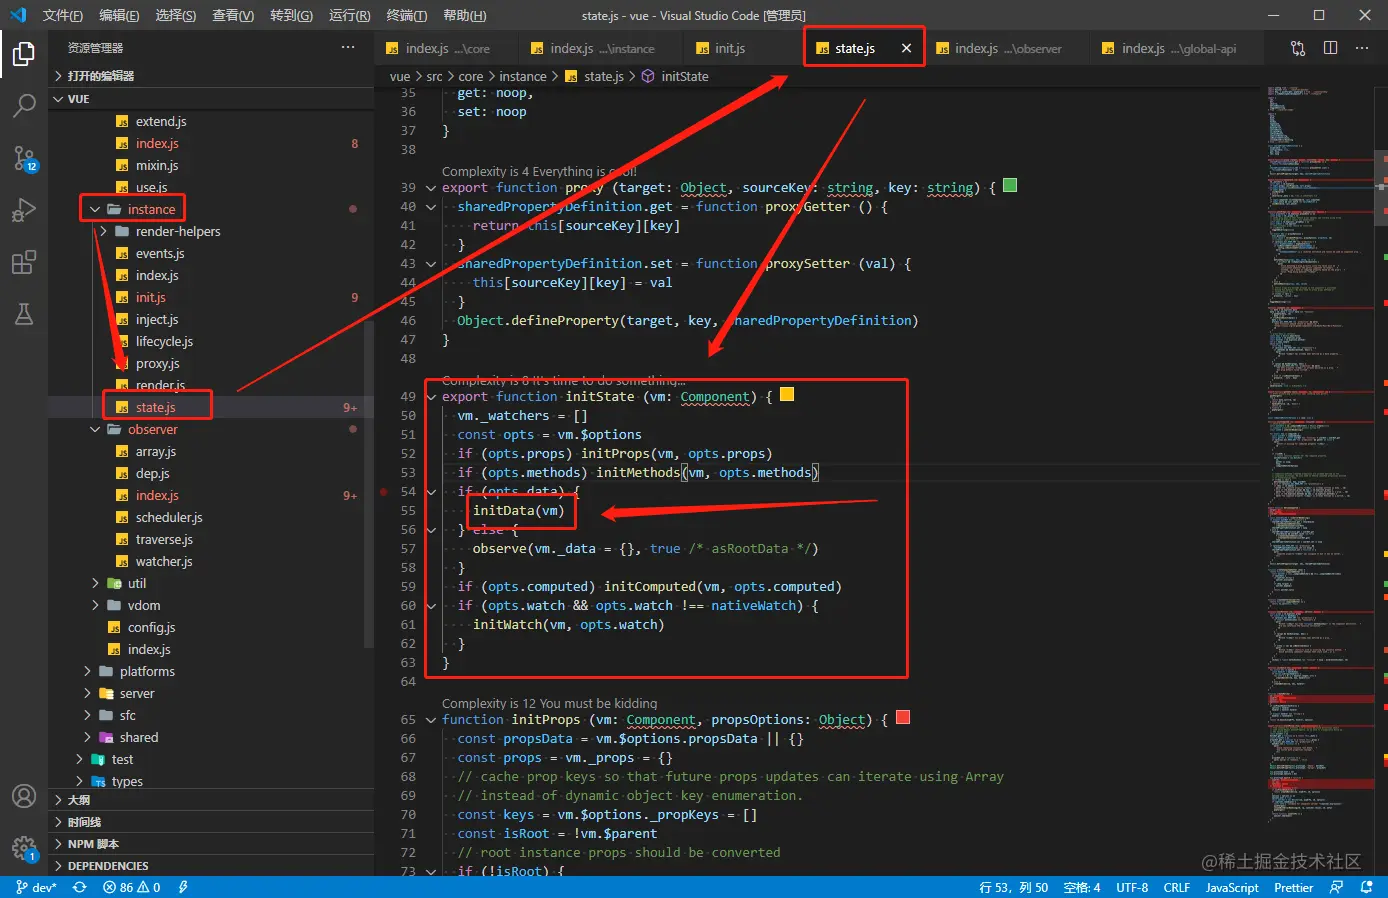Open the Testing flask icon
Screen dimensions: 1388x898
point(24,314)
